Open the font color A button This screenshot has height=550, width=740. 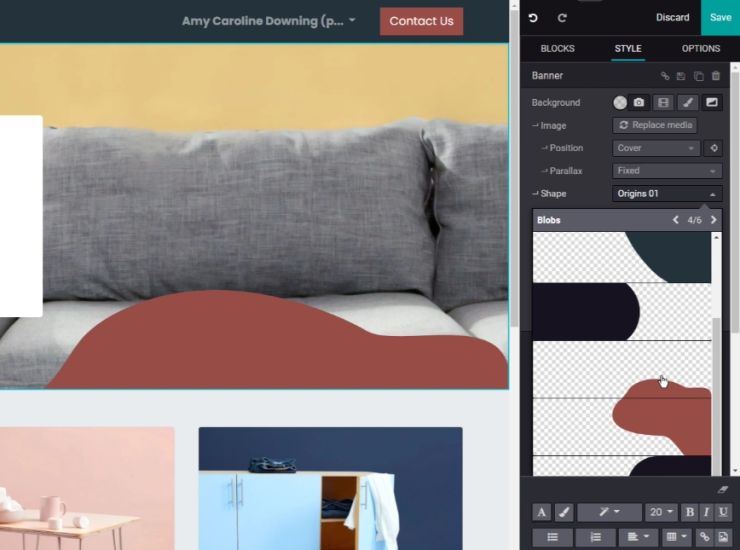pyautogui.click(x=541, y=512)
